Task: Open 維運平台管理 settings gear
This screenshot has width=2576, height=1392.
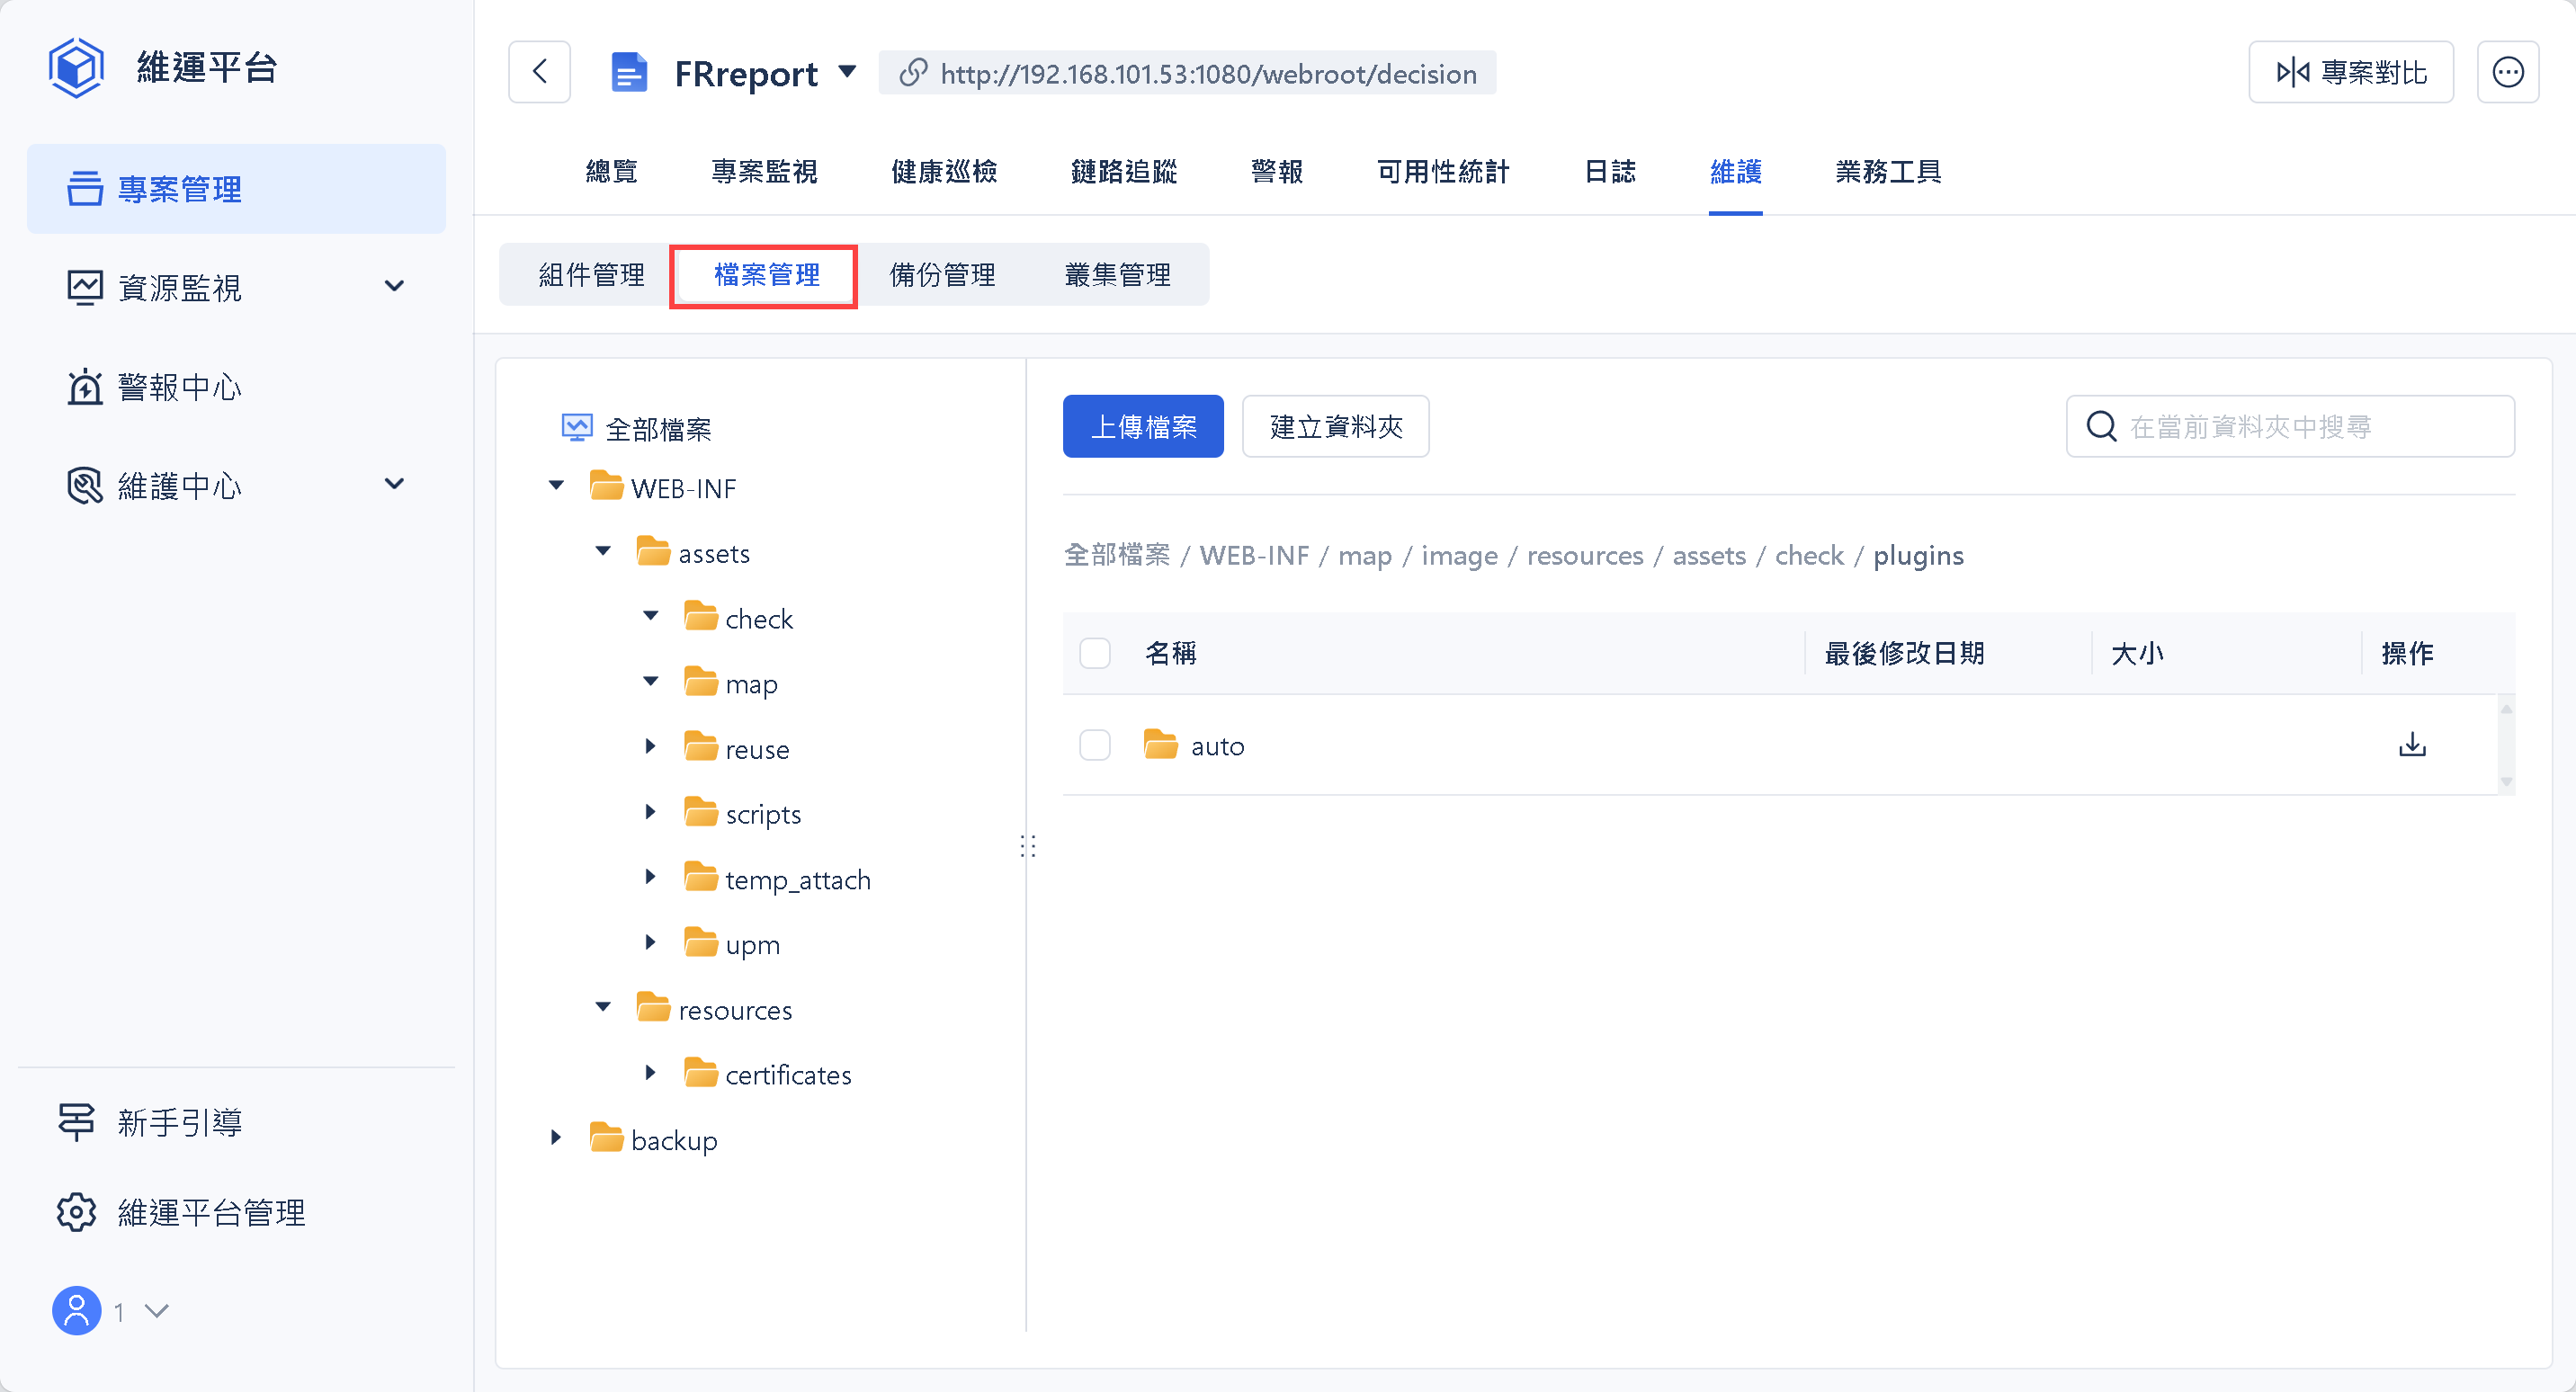Action: (x=77, y=1212)
